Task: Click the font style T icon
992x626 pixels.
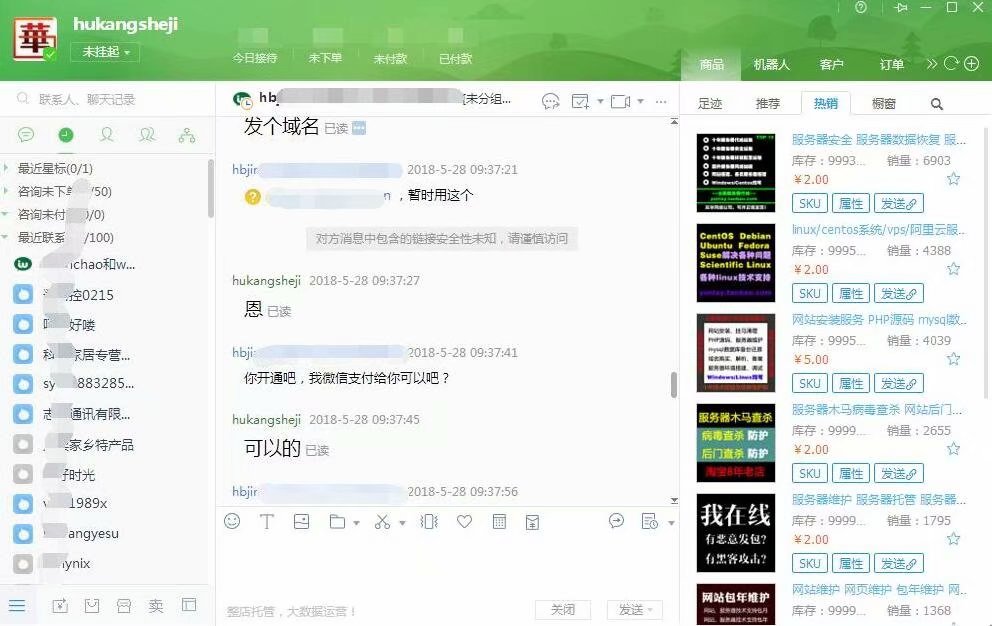Action: (x=266, y=521)
